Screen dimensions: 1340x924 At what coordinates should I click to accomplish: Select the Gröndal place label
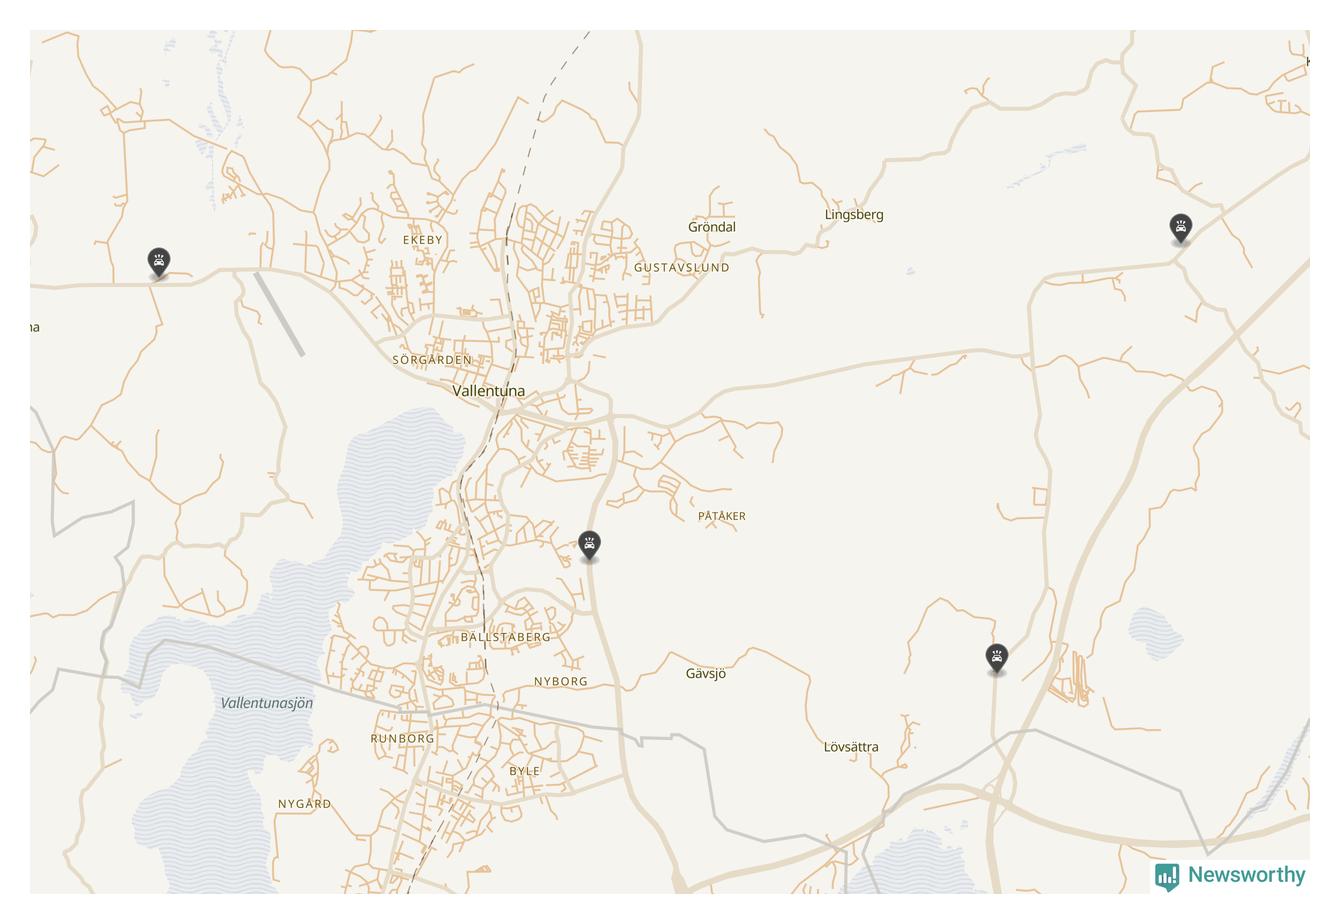click(712, 227)
